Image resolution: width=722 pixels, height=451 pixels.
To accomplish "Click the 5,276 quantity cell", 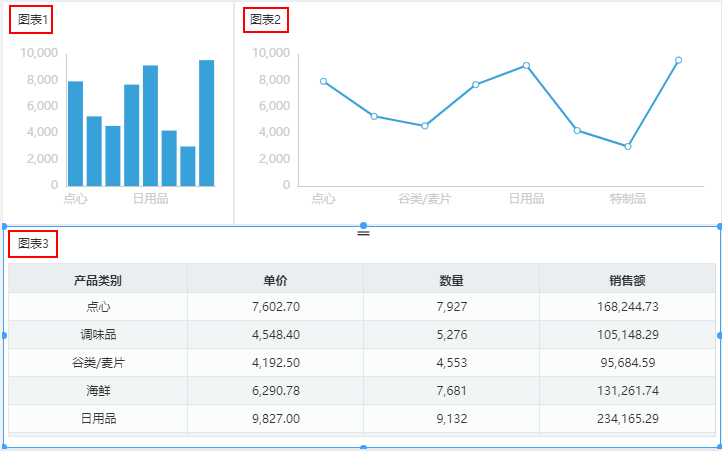I will [451, 334].
